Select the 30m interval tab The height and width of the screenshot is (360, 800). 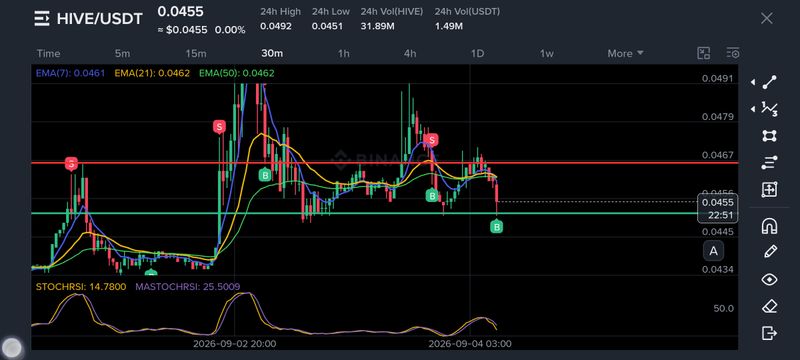click(x=272, y=54)
